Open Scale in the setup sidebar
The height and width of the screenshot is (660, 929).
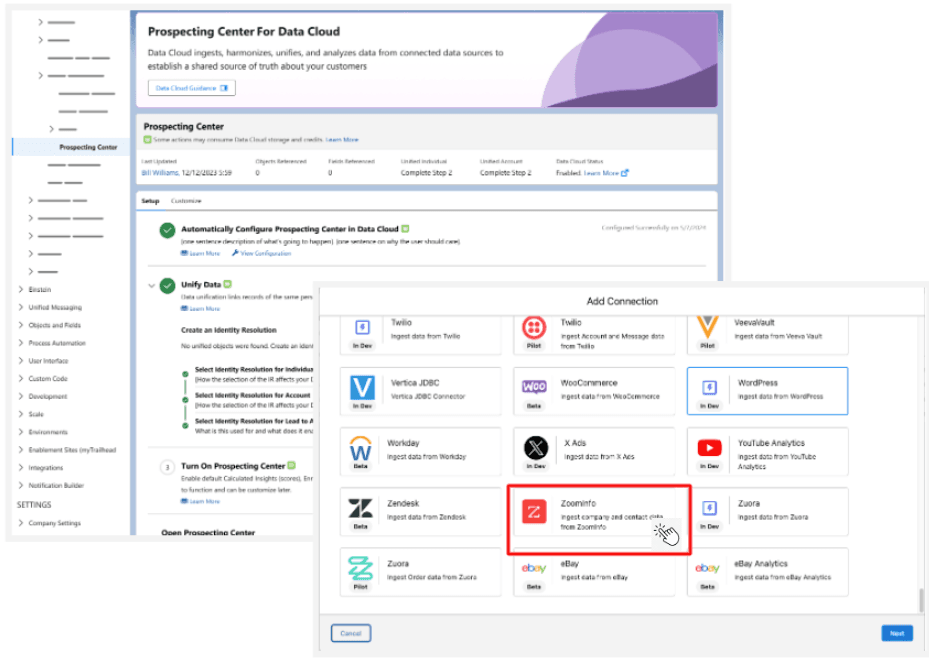(36, 414)
